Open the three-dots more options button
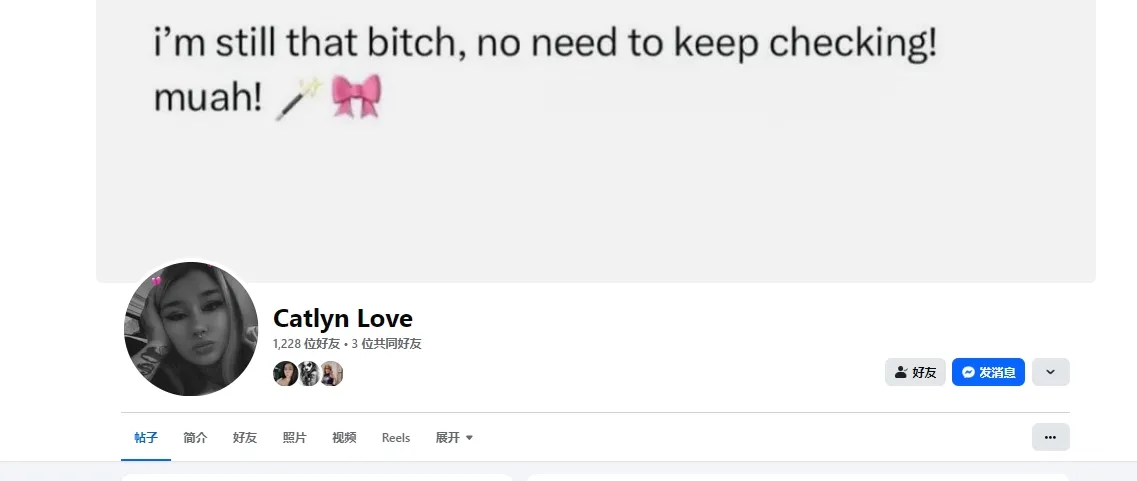This screenshot has height=481, width=1137. point(1050,437)
